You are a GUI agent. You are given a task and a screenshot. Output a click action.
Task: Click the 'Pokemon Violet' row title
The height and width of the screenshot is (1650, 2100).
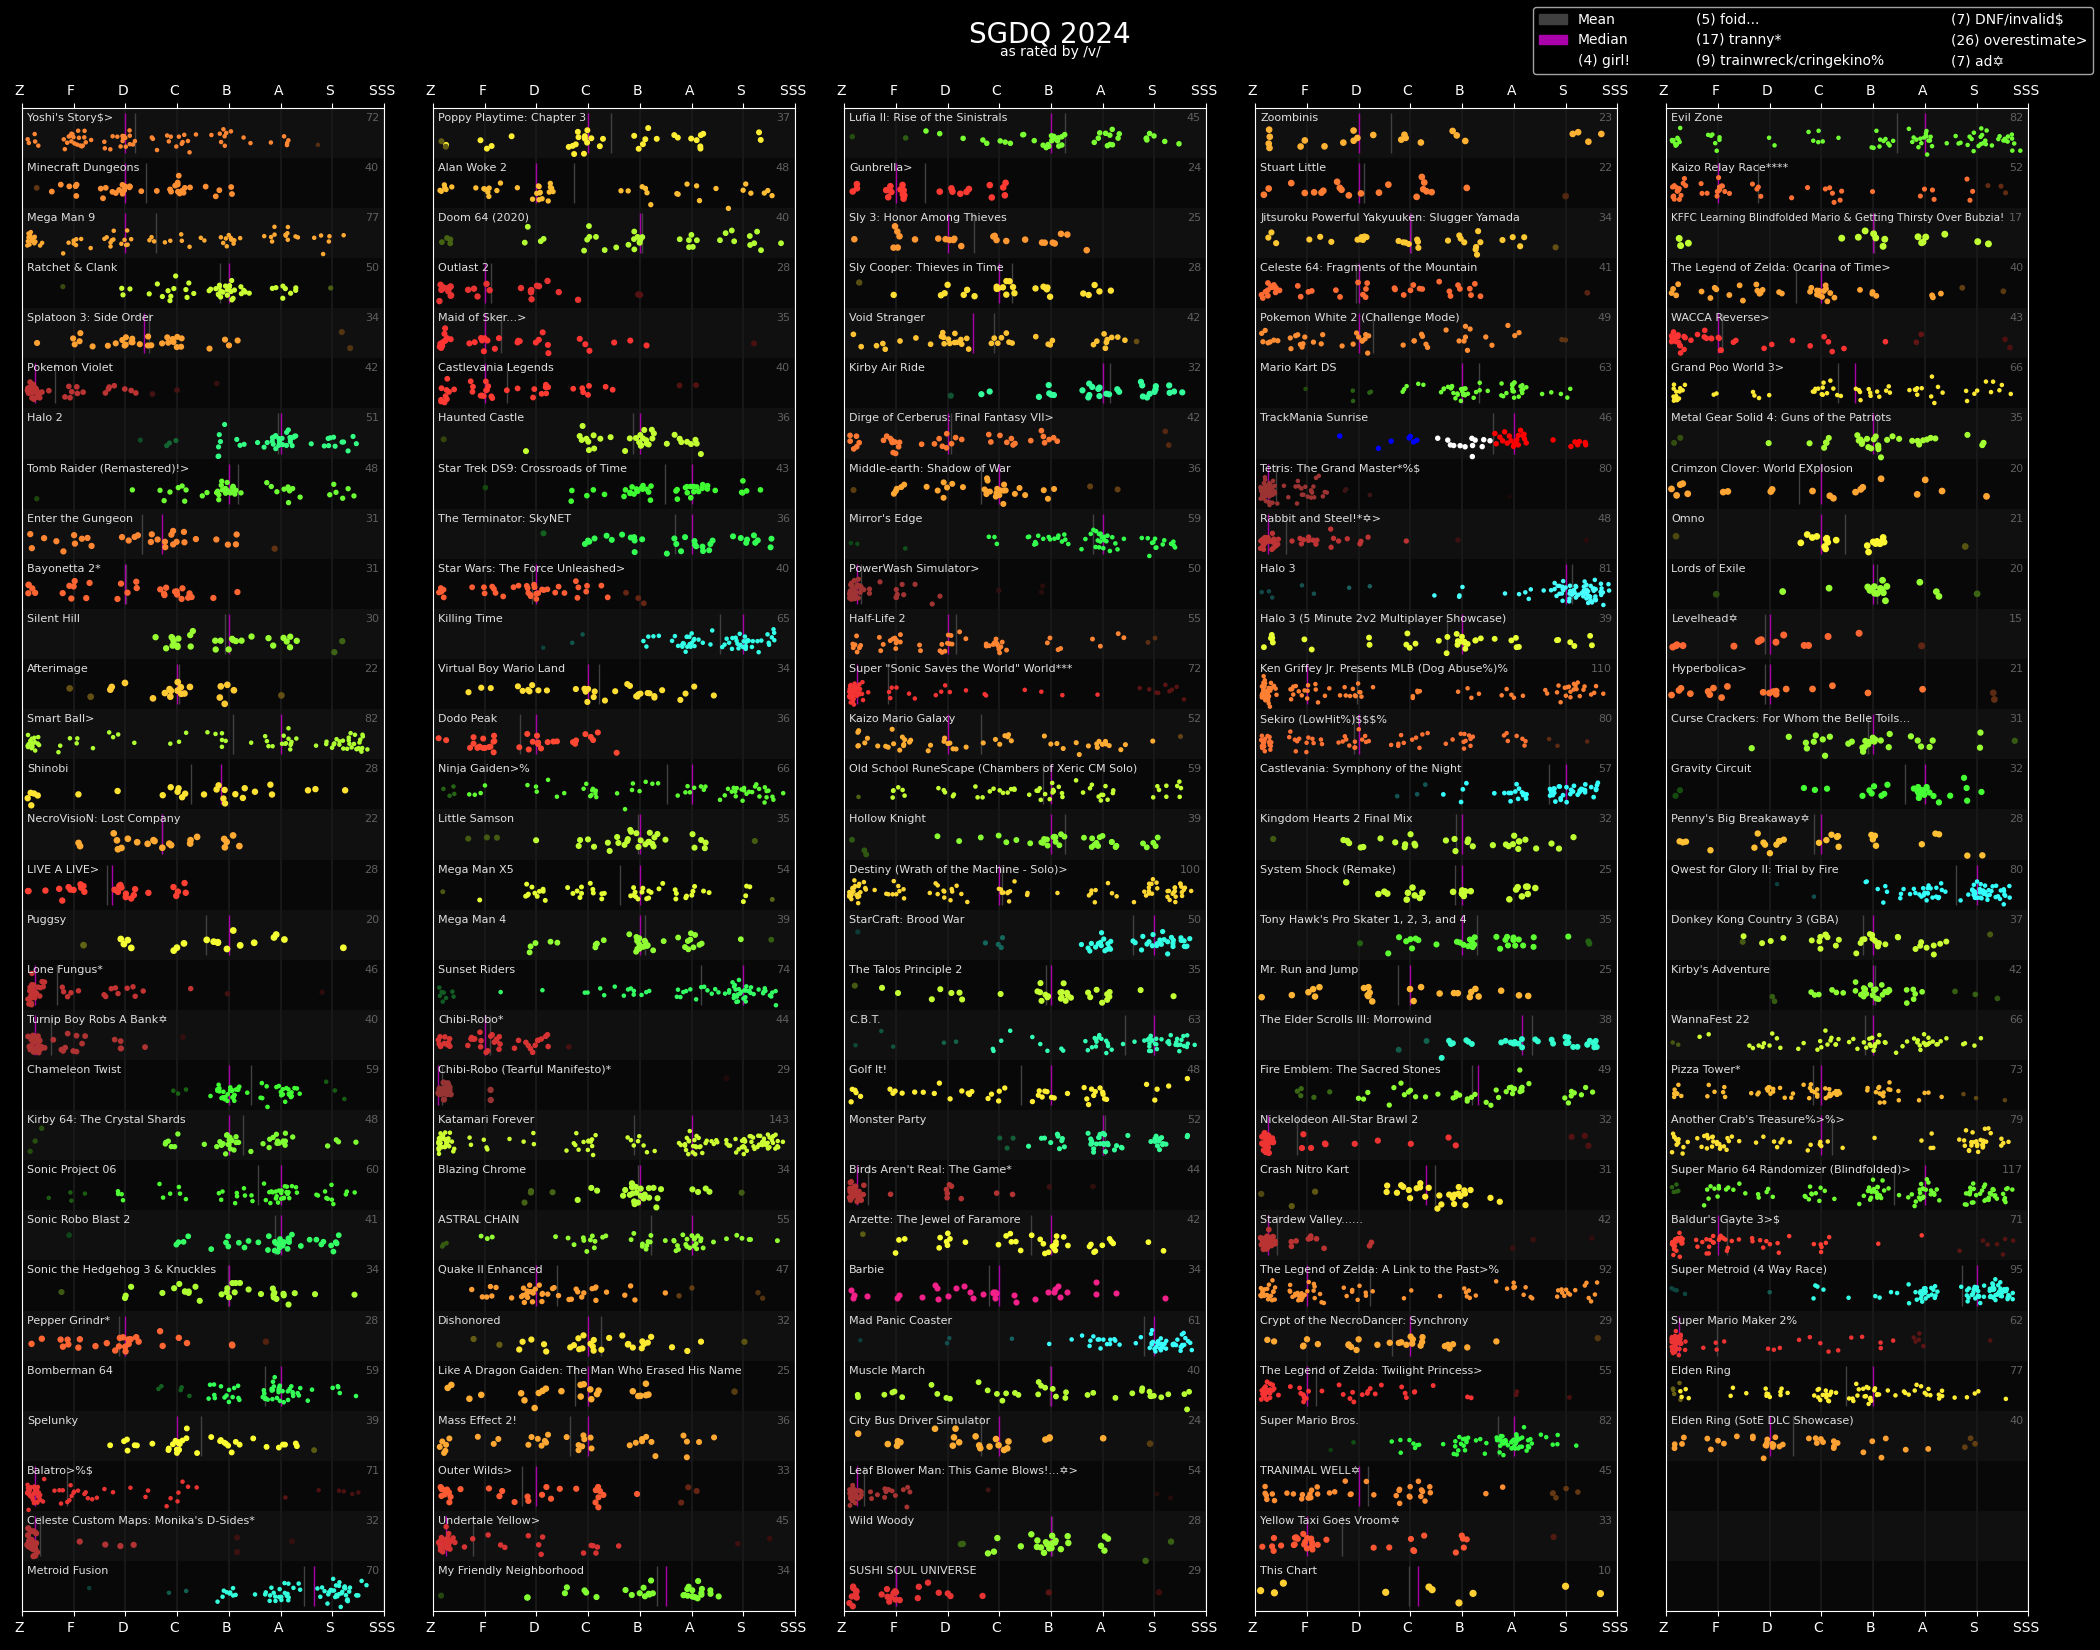pos(70,368)
